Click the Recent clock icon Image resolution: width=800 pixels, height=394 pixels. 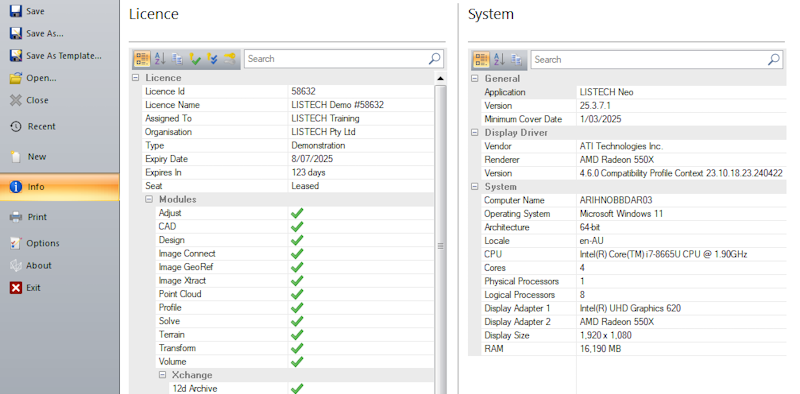16,126
